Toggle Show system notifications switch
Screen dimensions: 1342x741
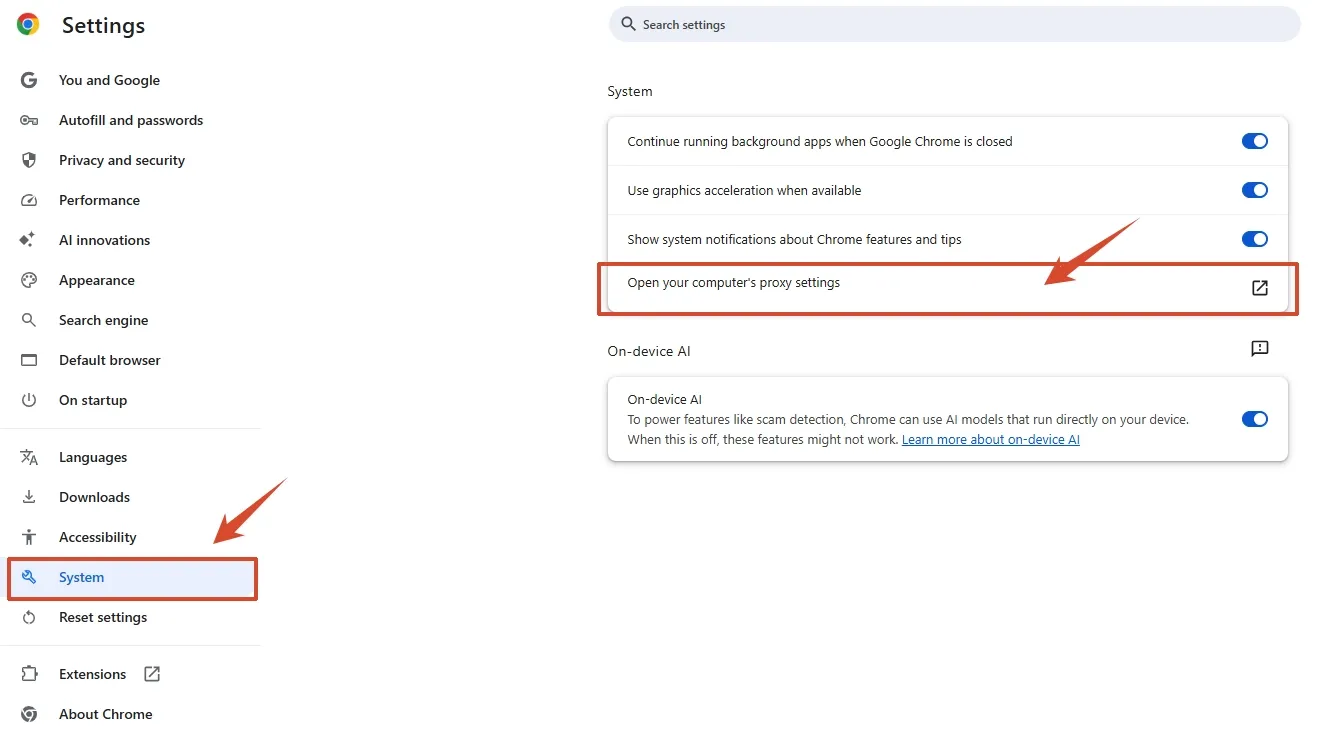click(1255, 239)
